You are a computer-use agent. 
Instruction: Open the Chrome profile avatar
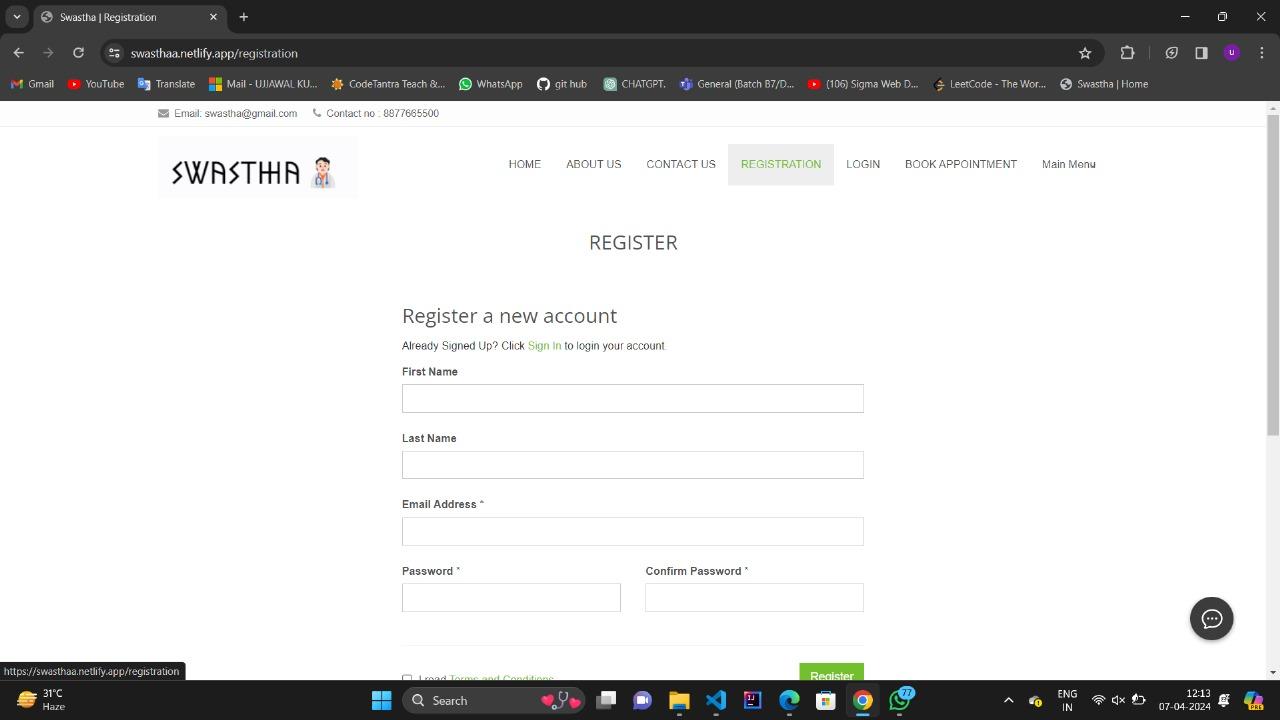(x=1232, y=53)
